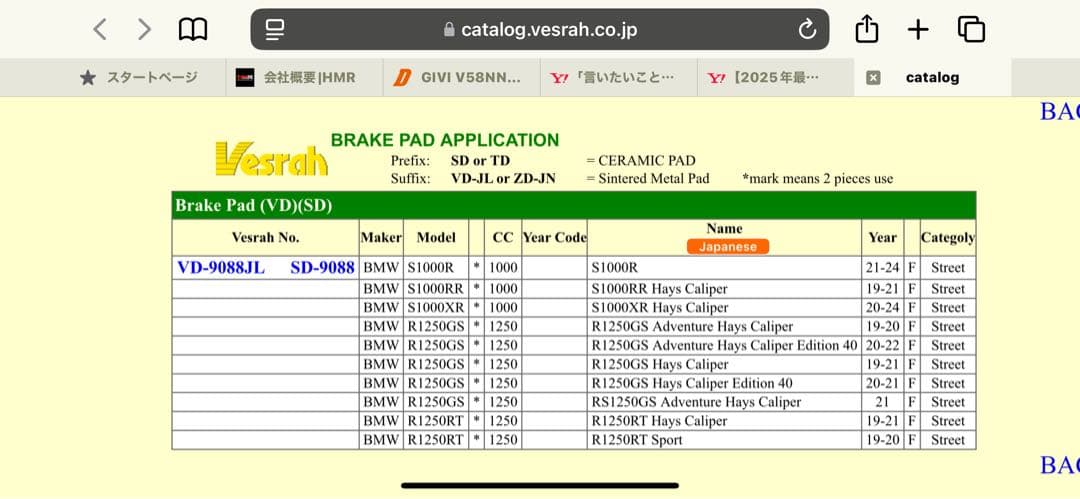Reload the page with the refresh icon

click(x=807, y=30)
